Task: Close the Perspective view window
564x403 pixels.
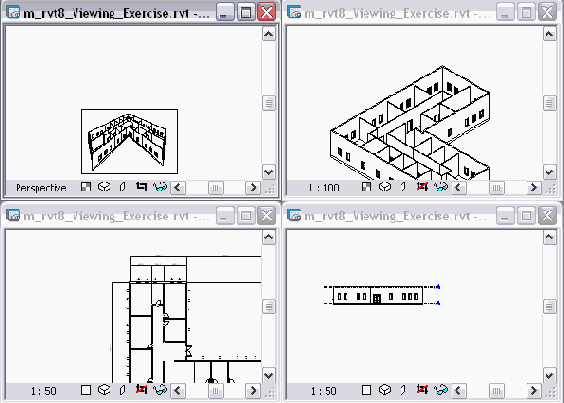Action: tap(267, 13)
